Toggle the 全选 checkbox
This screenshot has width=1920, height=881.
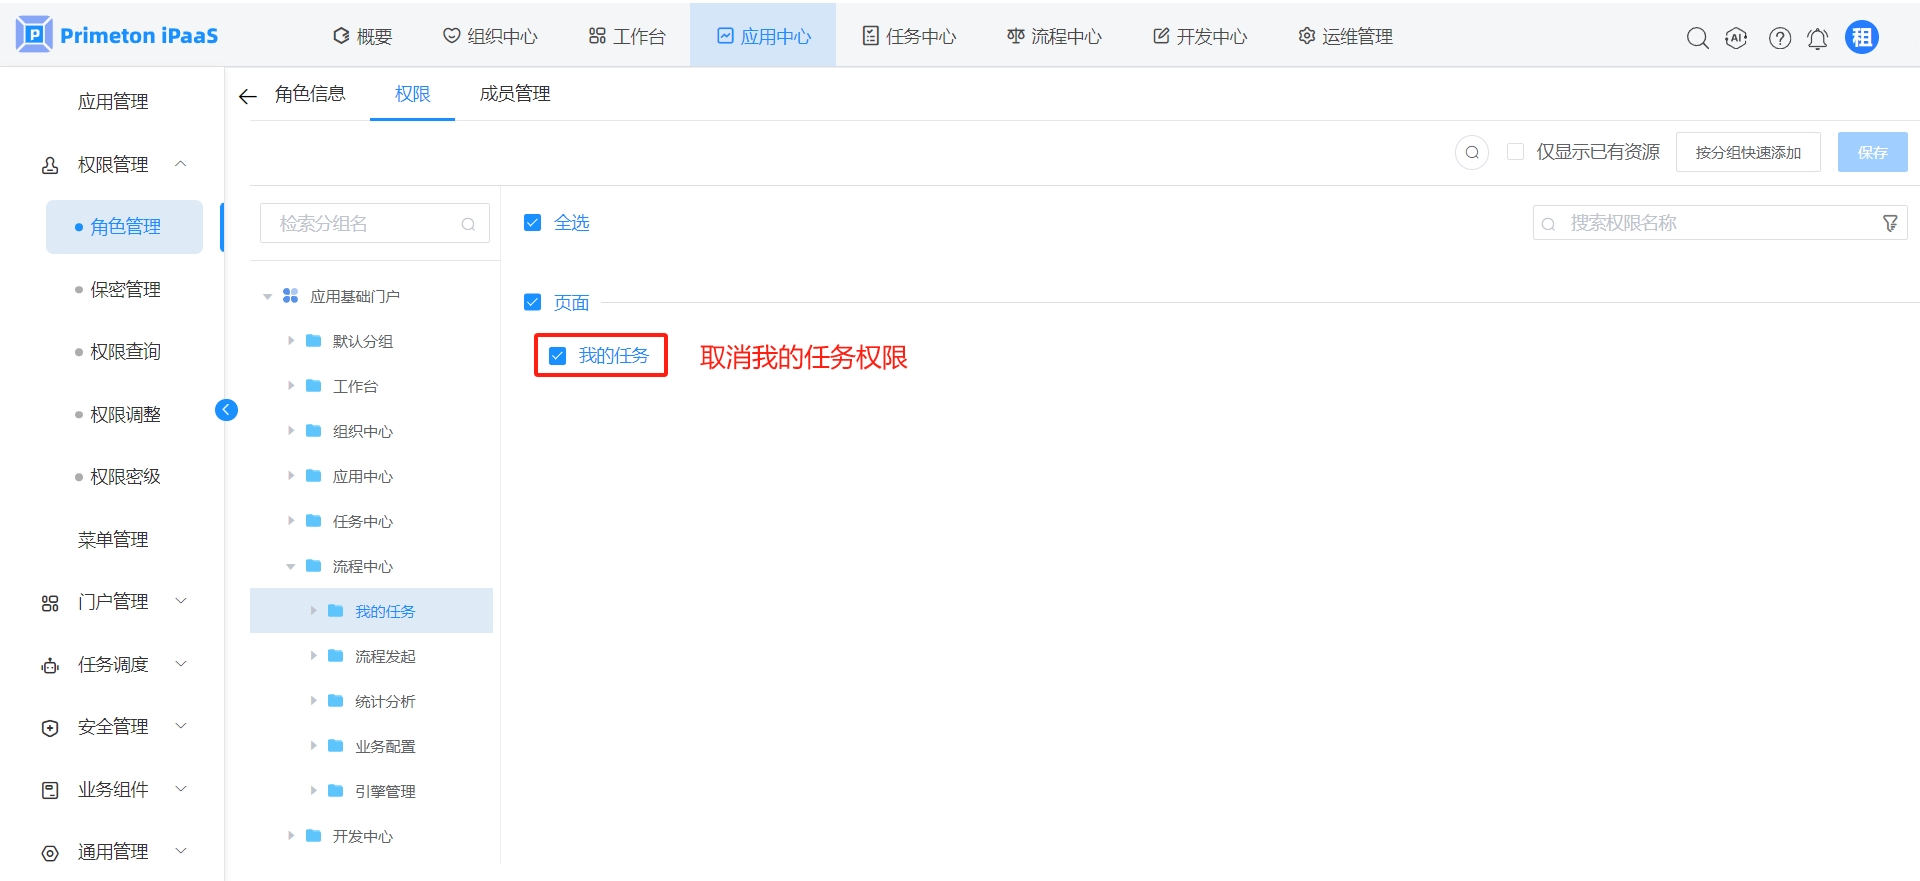(x=533, y=223)
